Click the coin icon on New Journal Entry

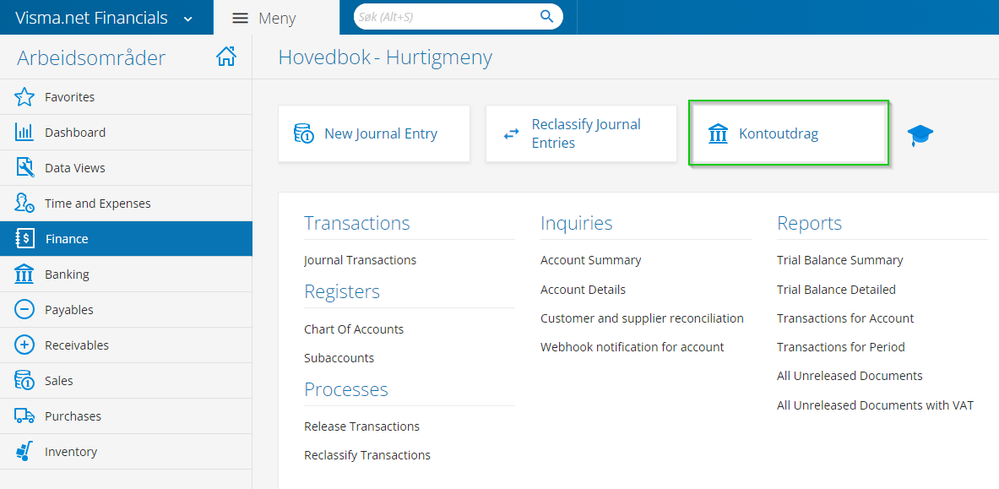303,134
